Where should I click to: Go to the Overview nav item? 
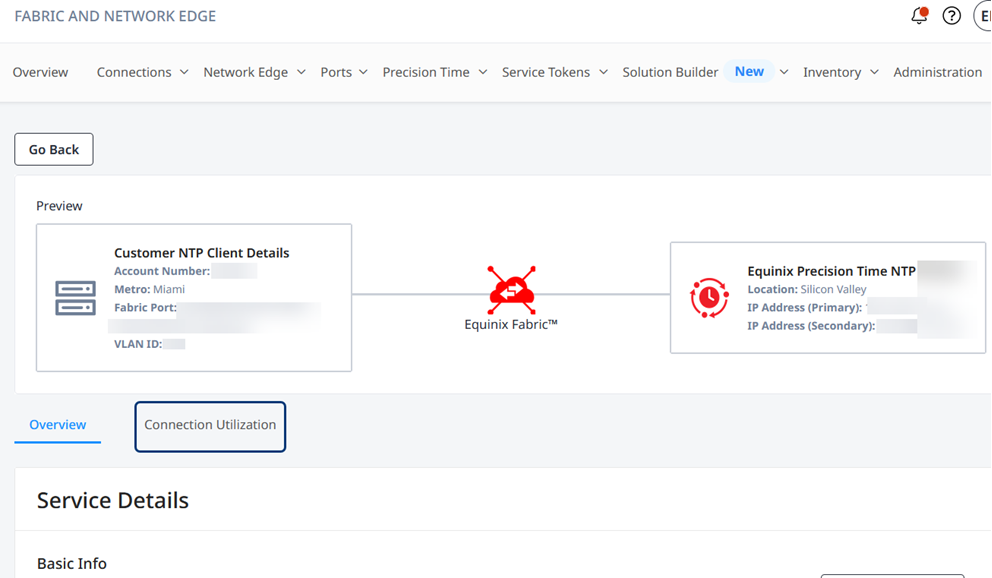click(41, 72)
